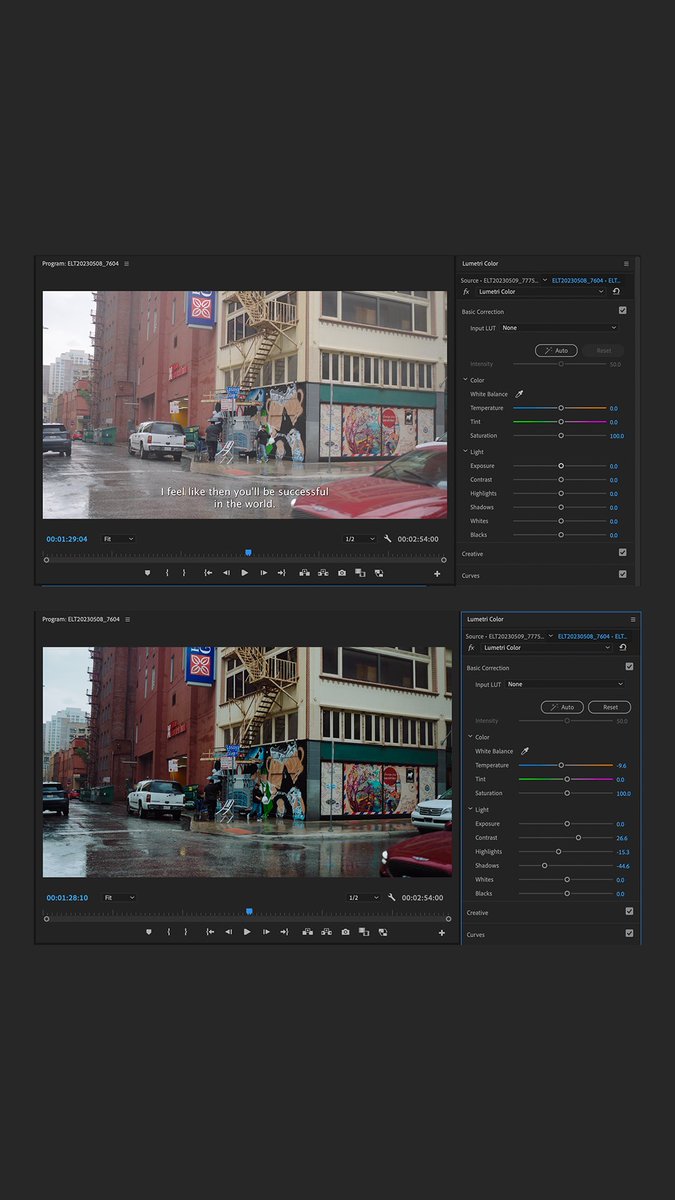Viewport: 675px width, 1200px height.
Task: Open the upper monitor's button editor plus icon
Action: click(437, 574)
